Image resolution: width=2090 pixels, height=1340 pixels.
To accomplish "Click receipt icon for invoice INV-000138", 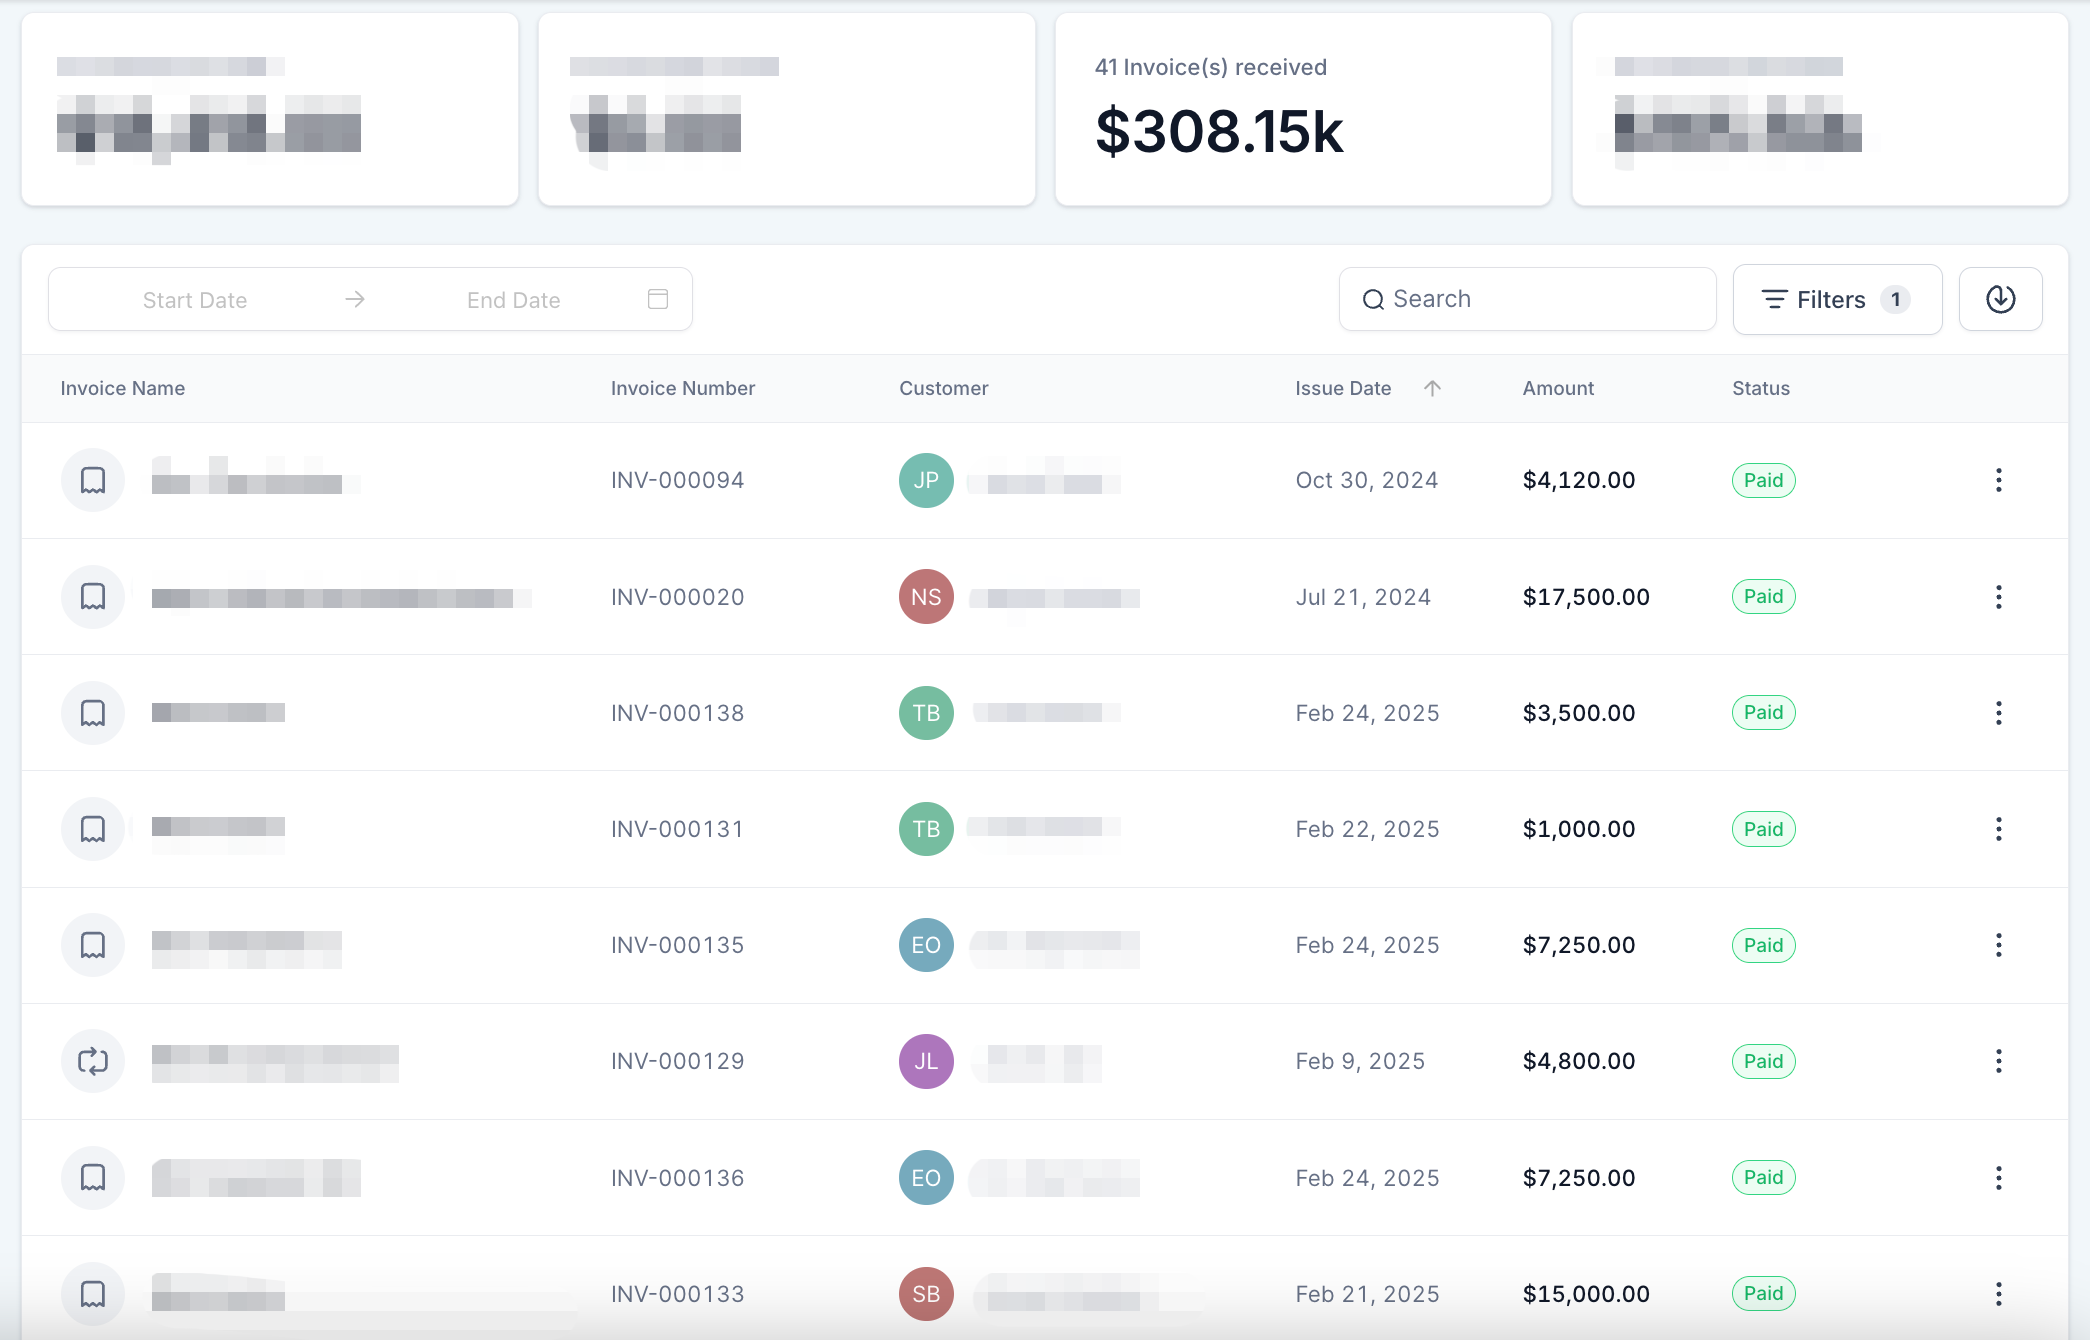I will pyautogui.click(x=93, y=713).
